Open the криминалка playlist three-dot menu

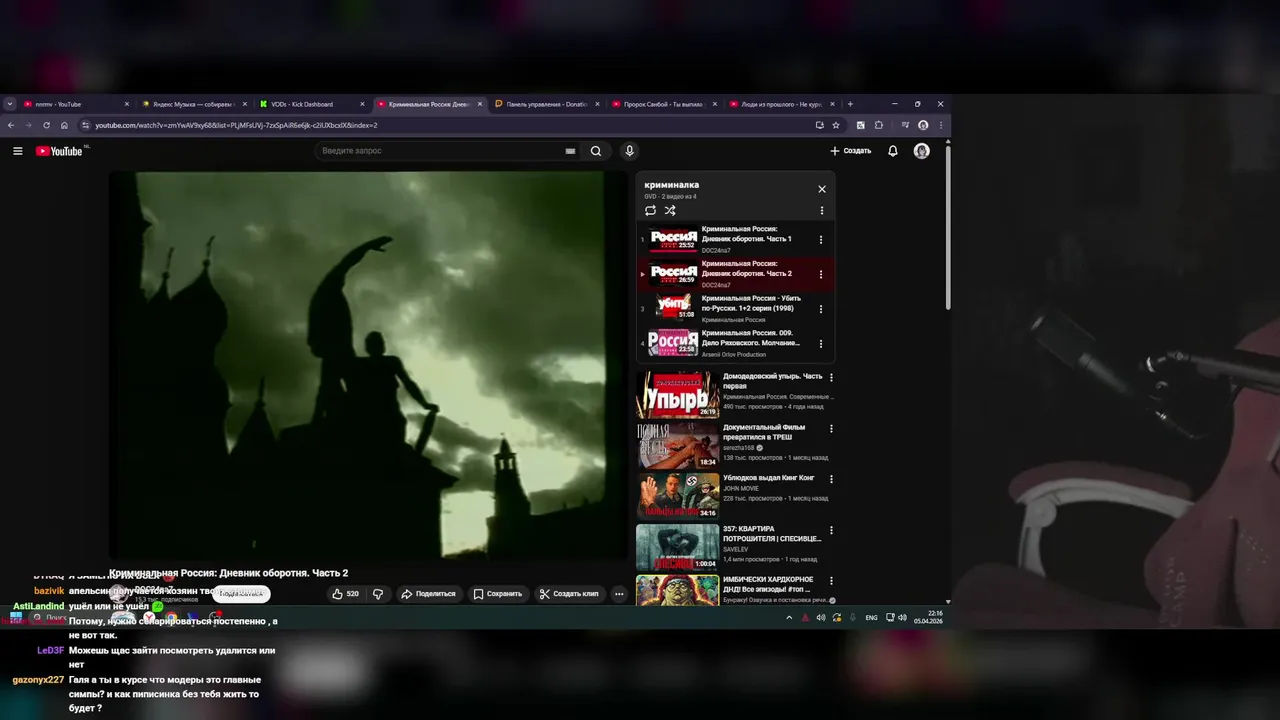[822, 210]
